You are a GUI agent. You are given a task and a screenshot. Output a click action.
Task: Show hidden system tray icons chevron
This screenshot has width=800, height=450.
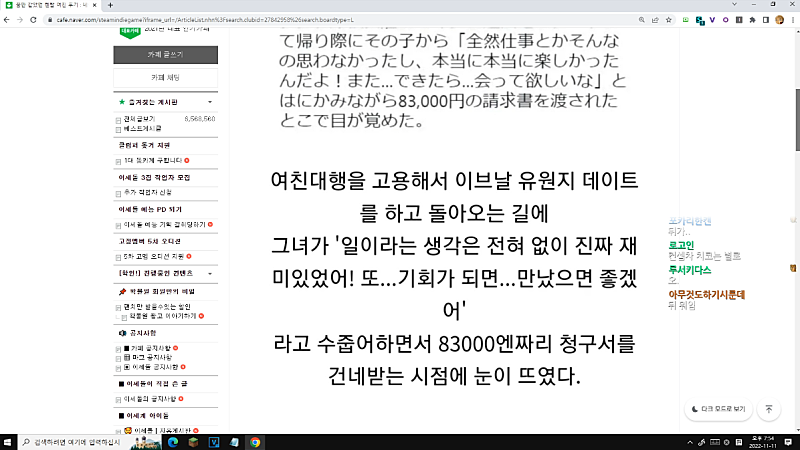tap(690, 442)
